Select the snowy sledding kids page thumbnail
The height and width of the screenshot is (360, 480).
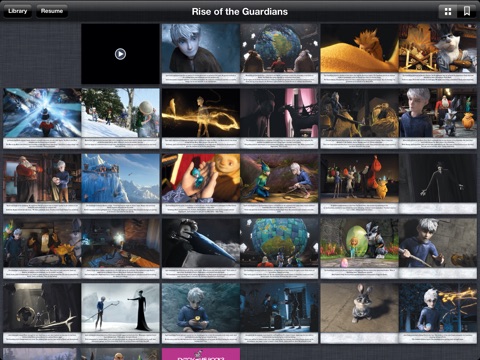120,118
